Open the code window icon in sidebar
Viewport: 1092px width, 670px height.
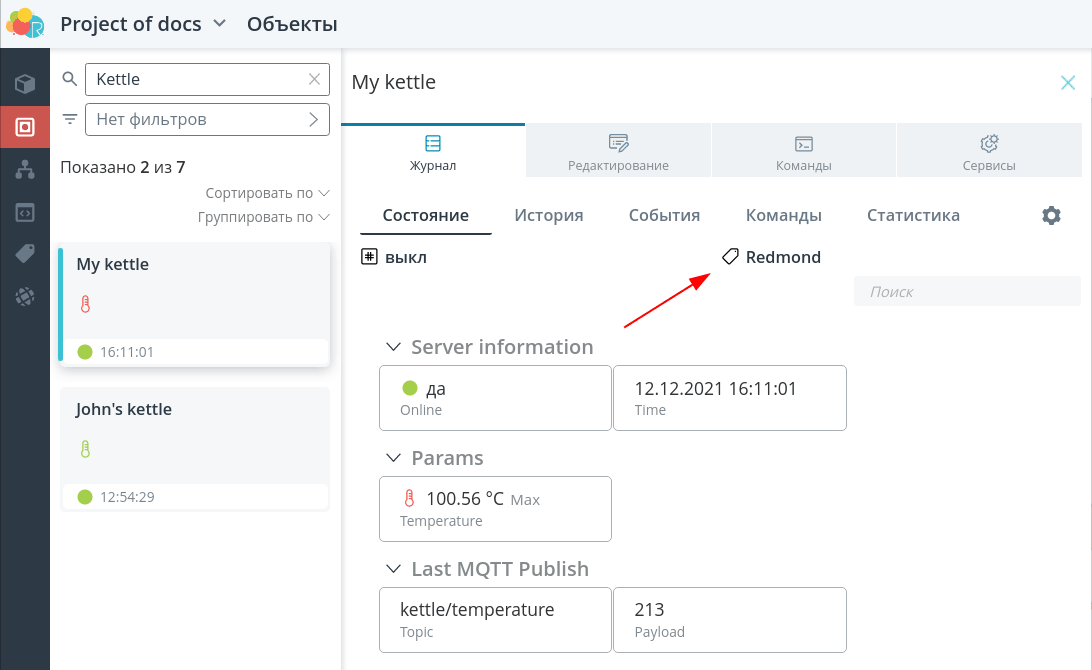pos(25,212)
